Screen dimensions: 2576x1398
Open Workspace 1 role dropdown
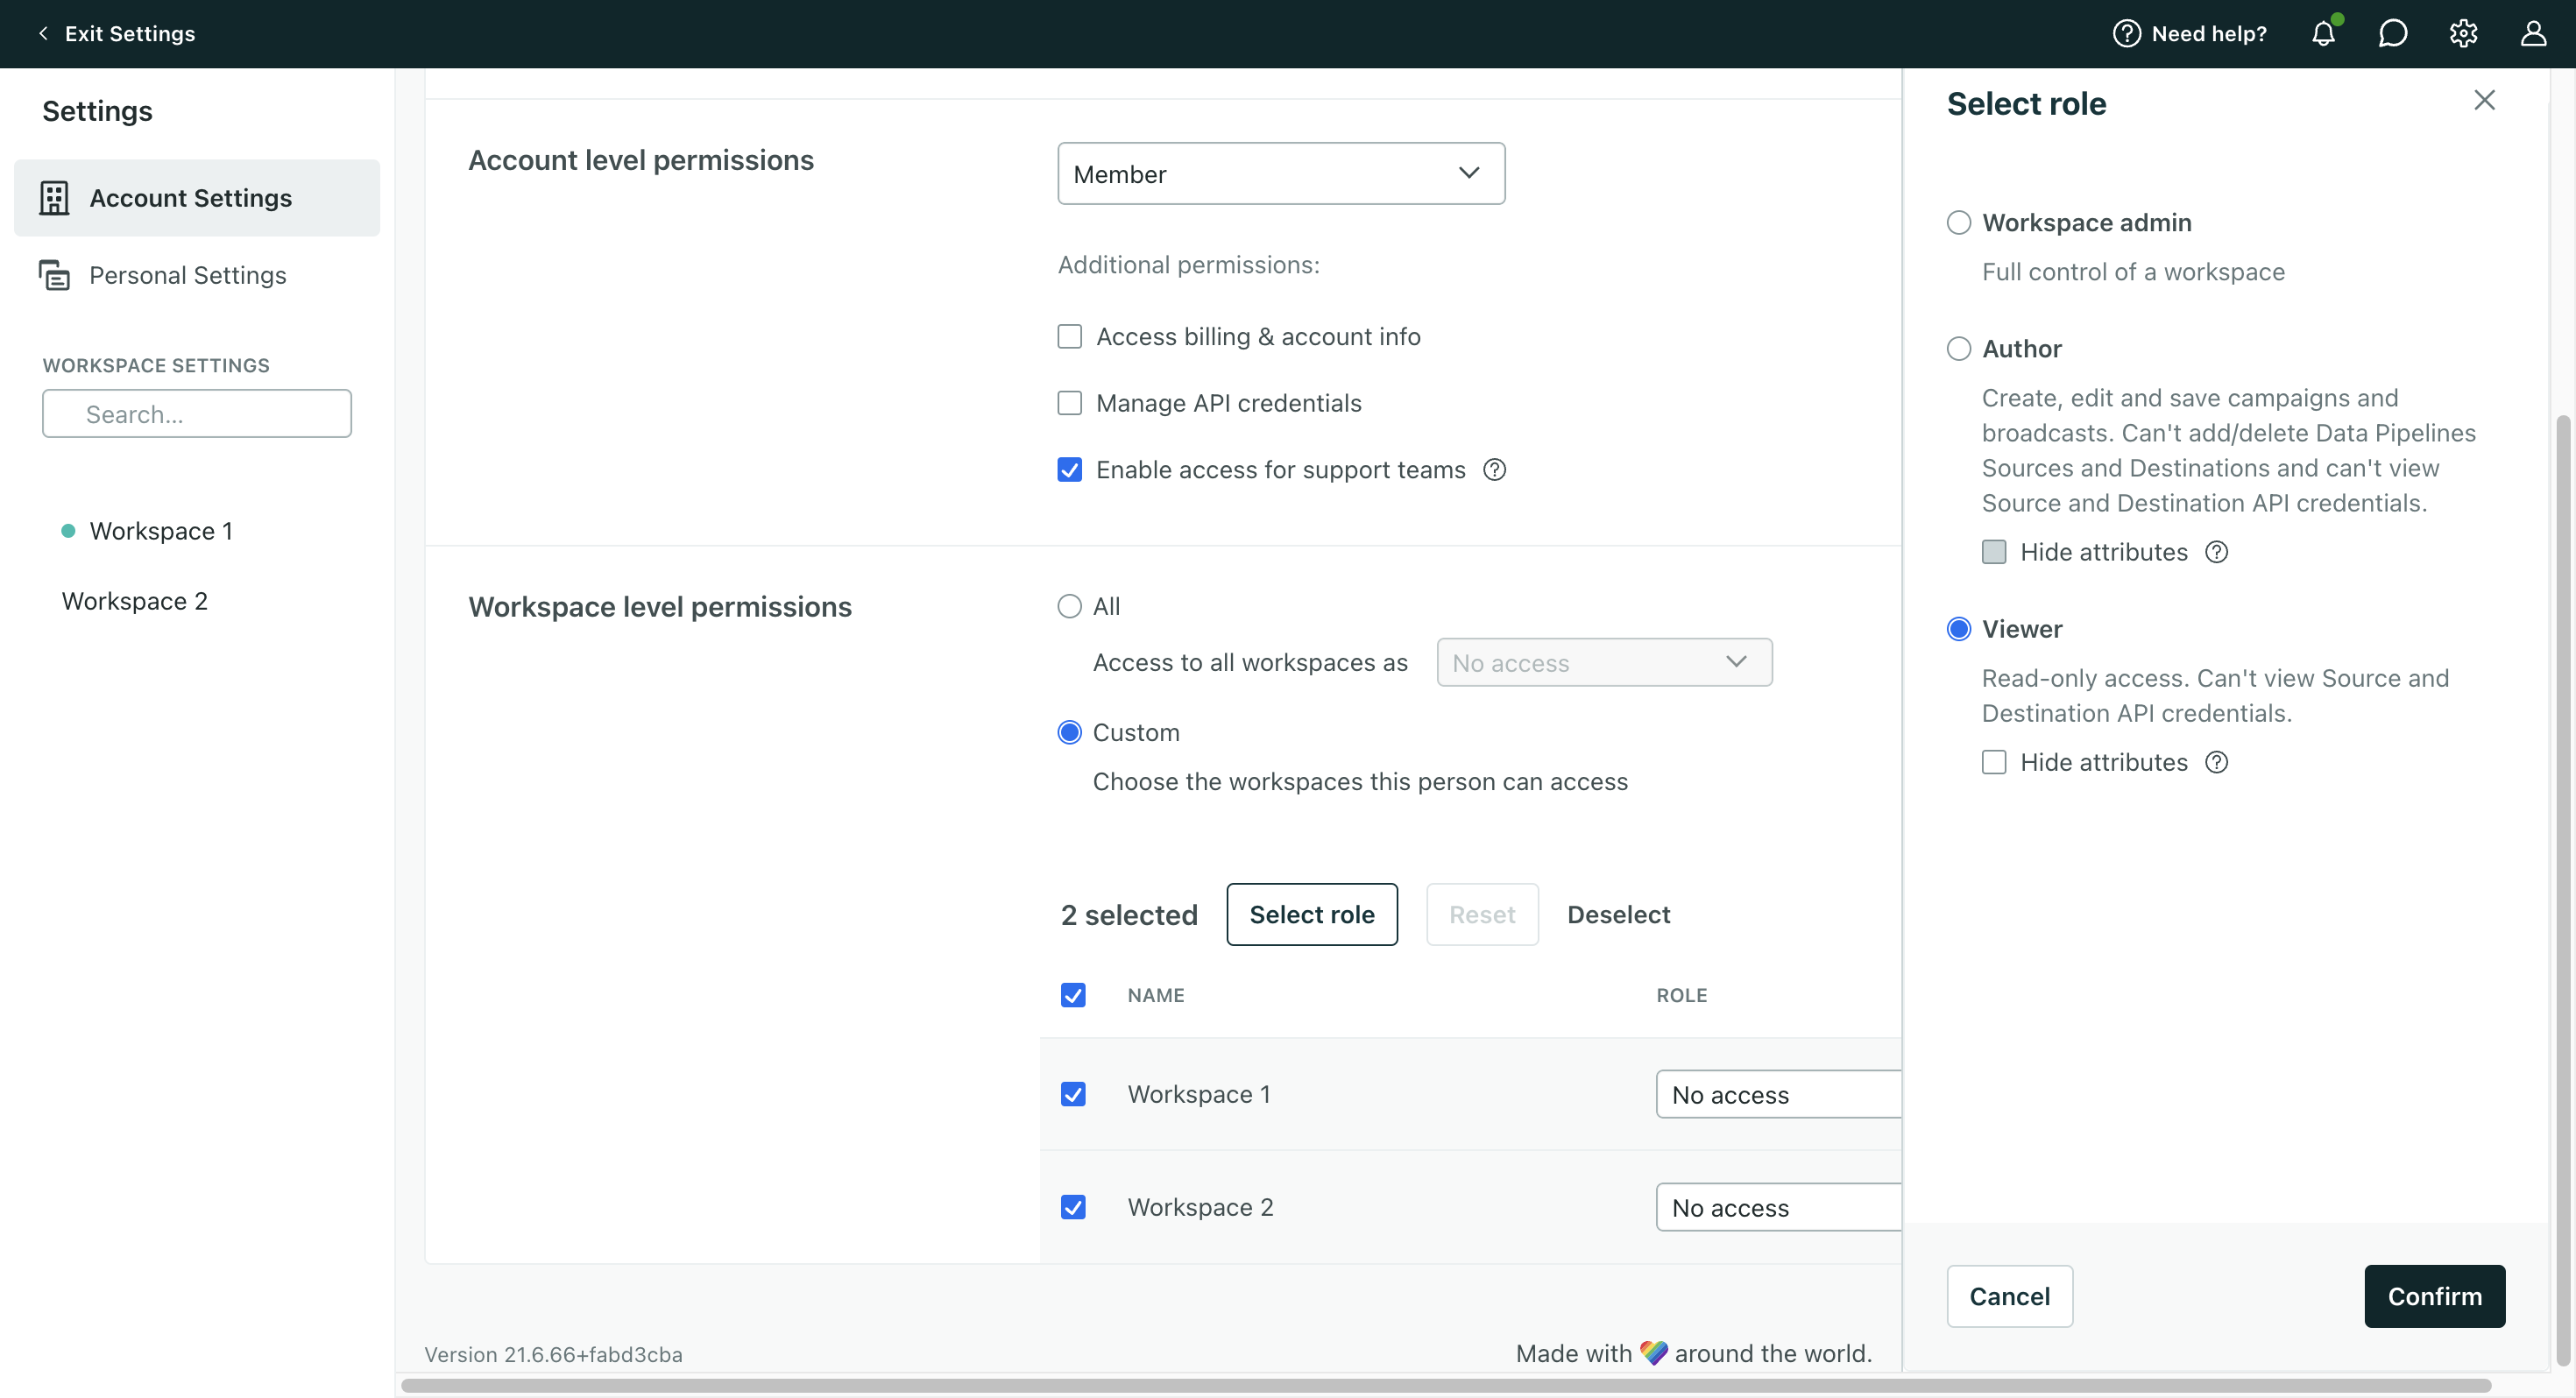coord(1778,1094)
